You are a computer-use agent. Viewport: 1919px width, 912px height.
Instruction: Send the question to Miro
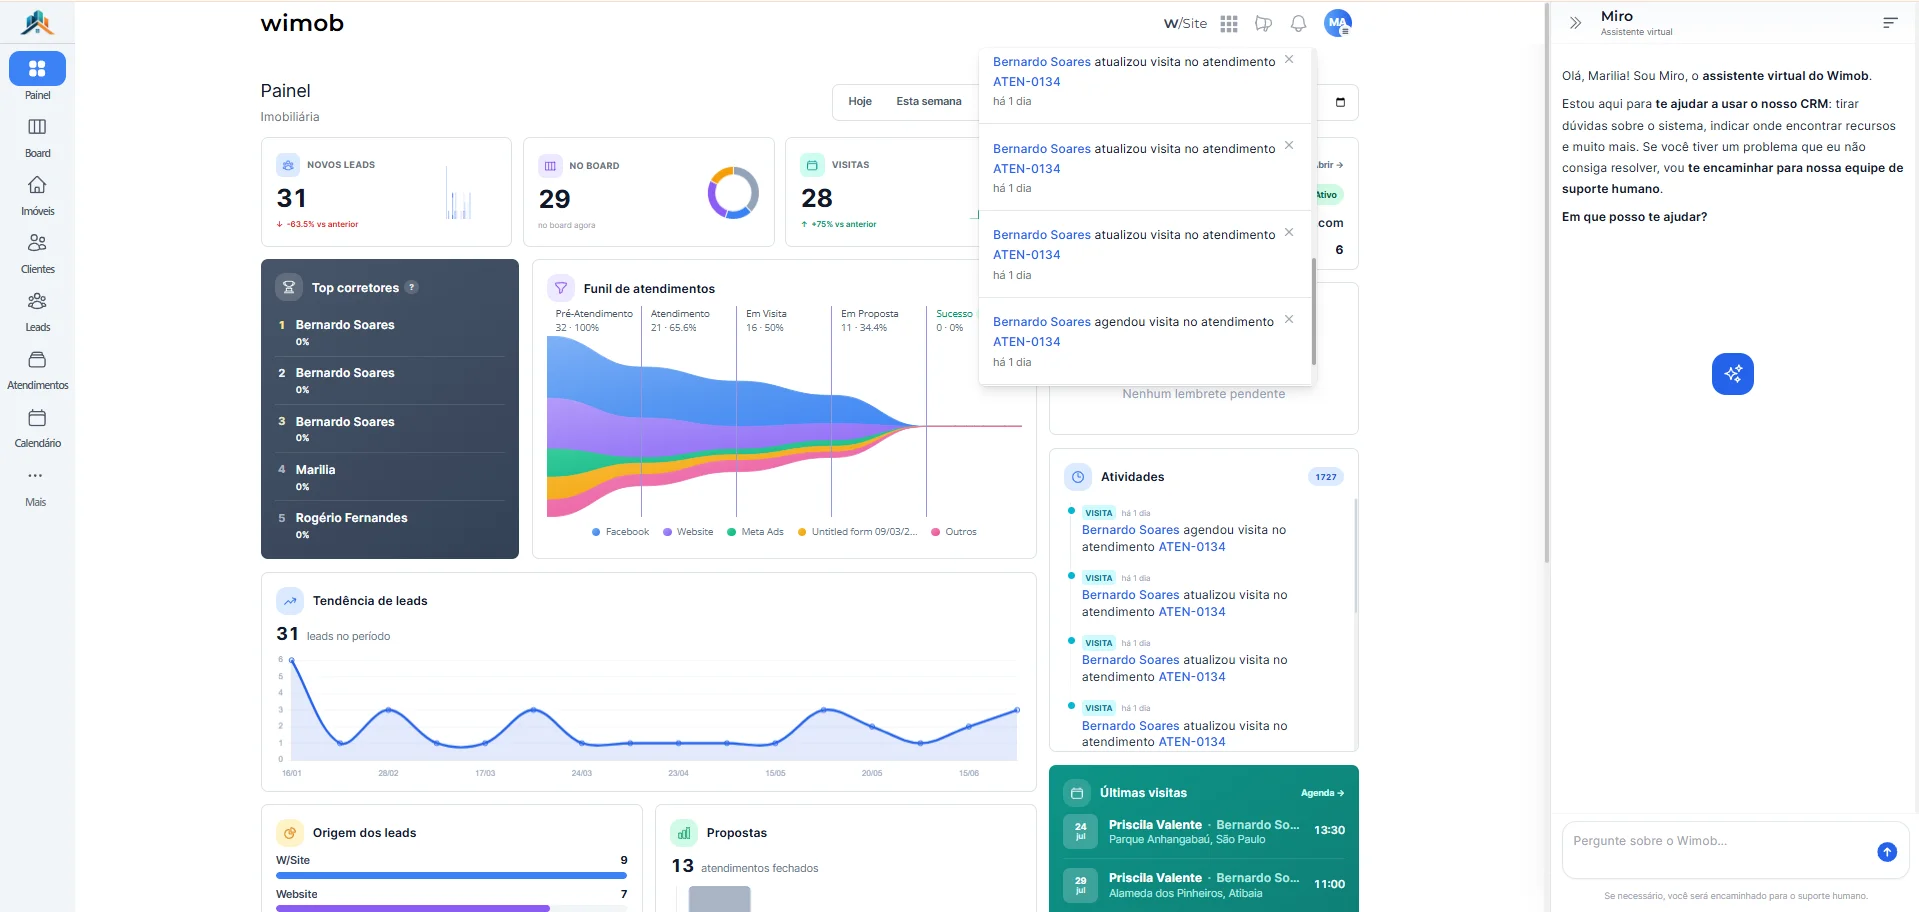tap(1886, 852)
